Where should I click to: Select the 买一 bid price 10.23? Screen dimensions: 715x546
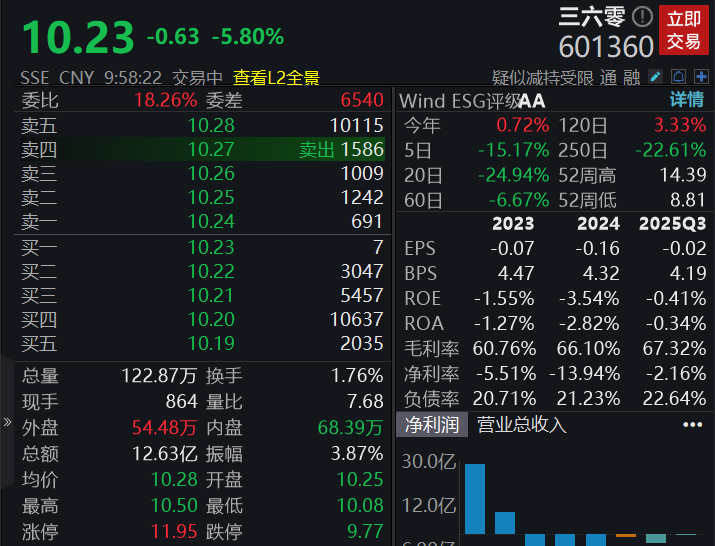click(211, 247)
